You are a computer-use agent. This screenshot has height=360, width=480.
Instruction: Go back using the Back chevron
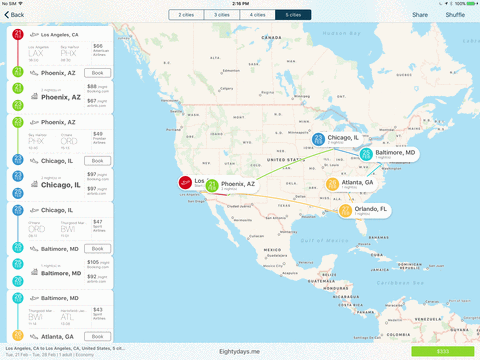point(14,15)
